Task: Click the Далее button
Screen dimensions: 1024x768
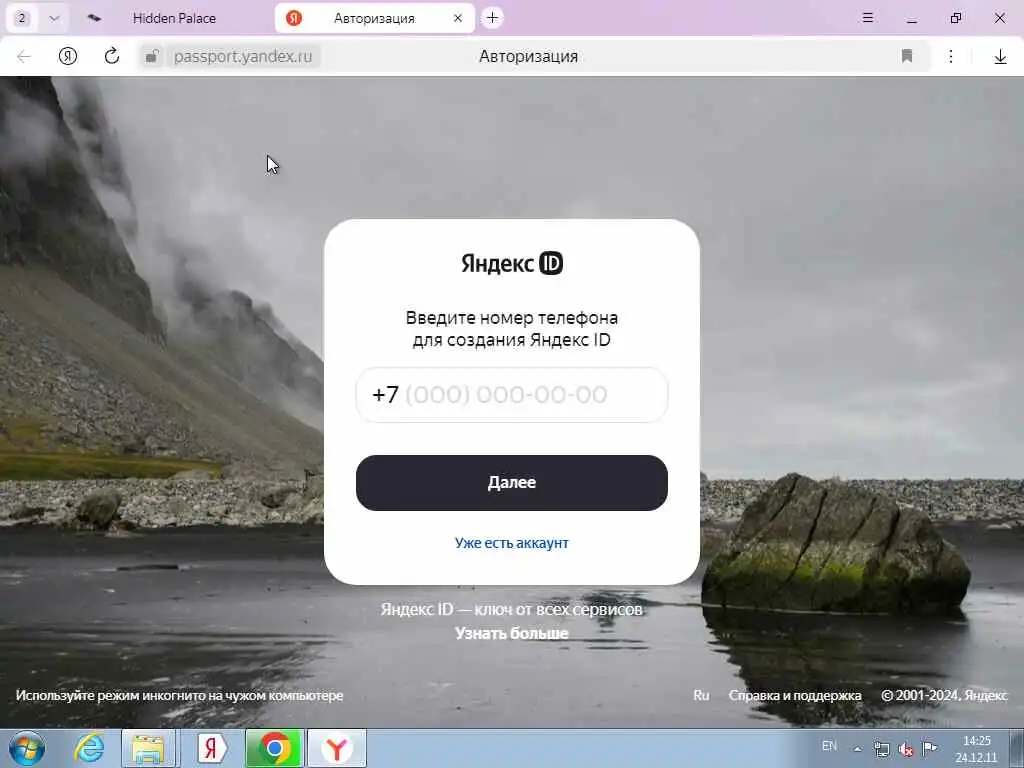Action: click(511, 483)
